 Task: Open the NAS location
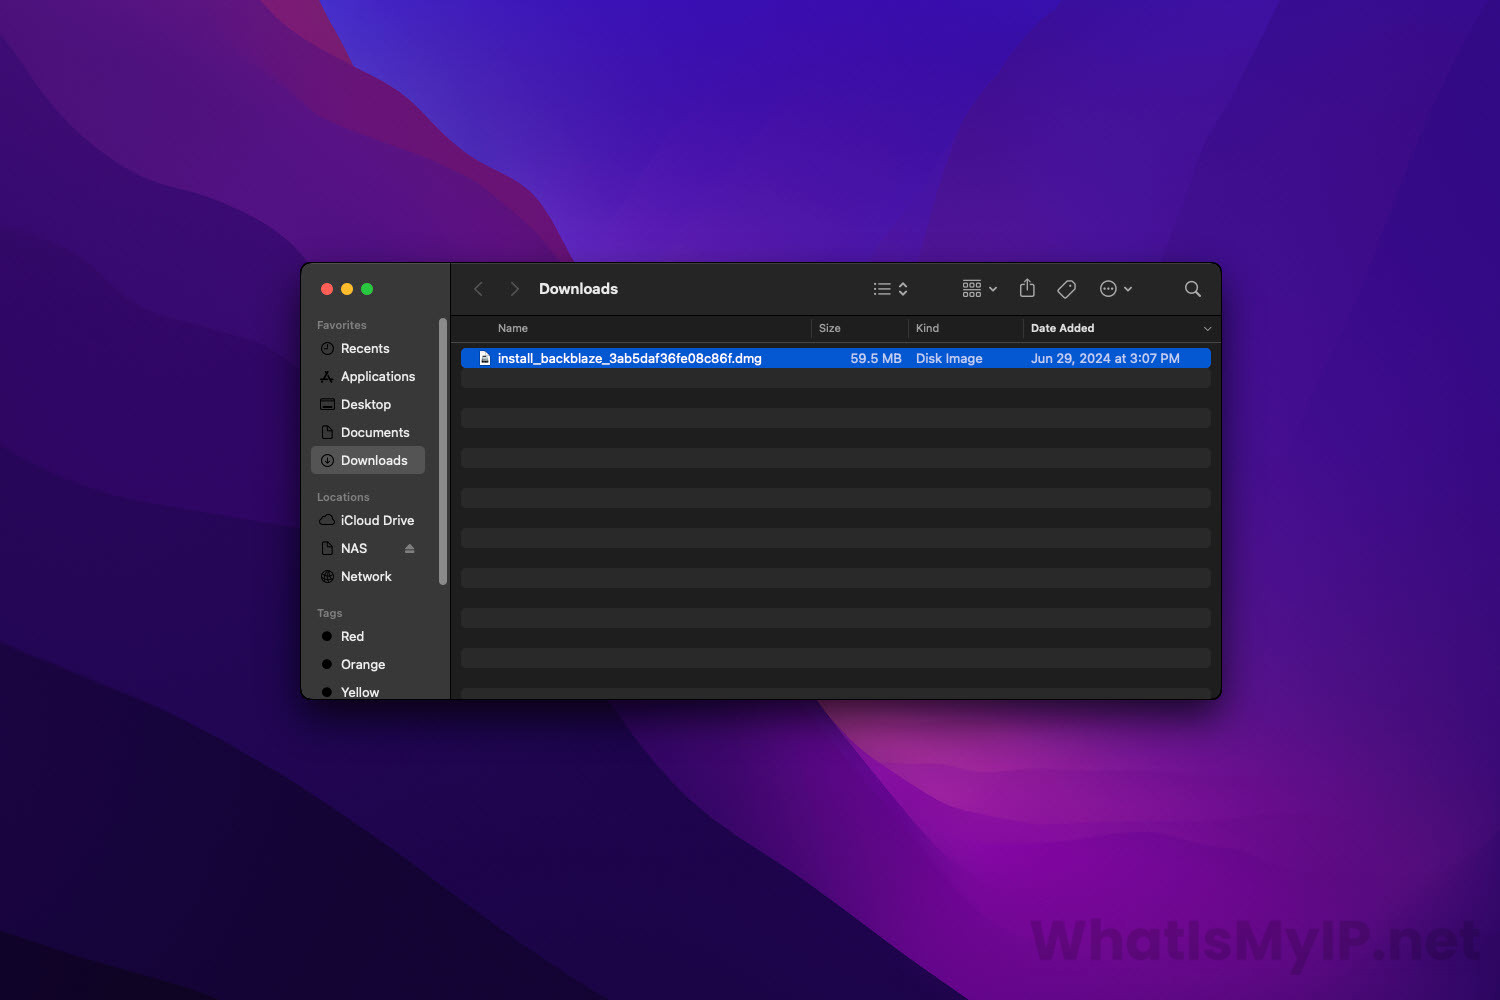point(353,548)
